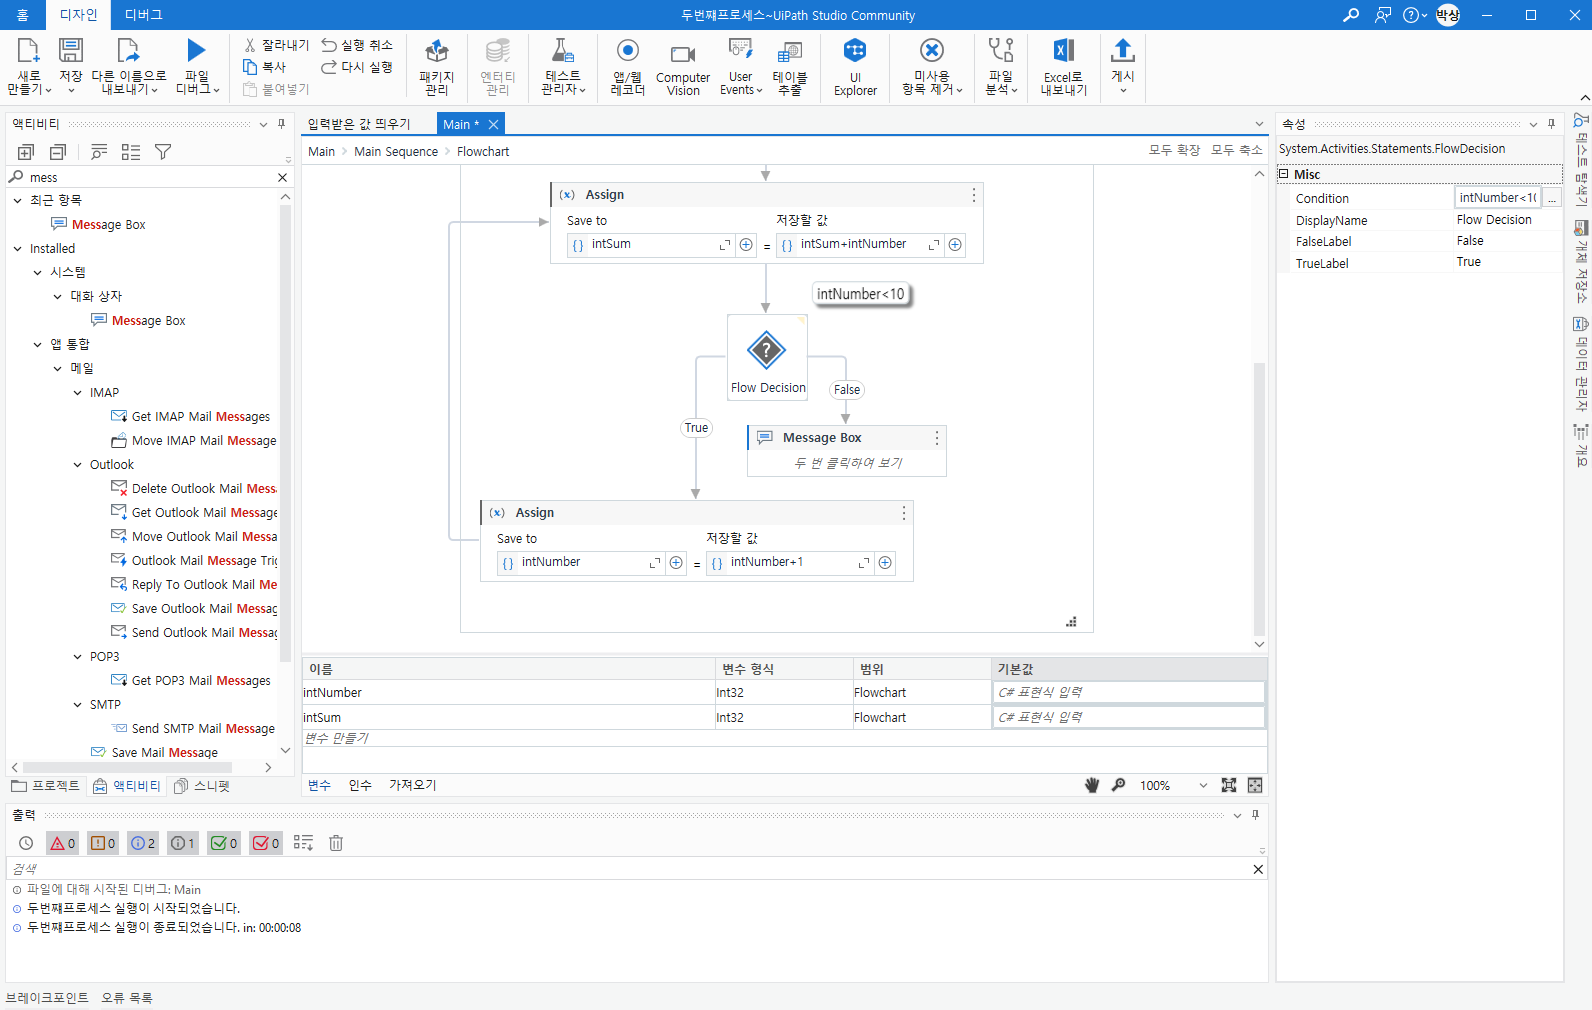Clear the output log with trash icon

point(336,843)
